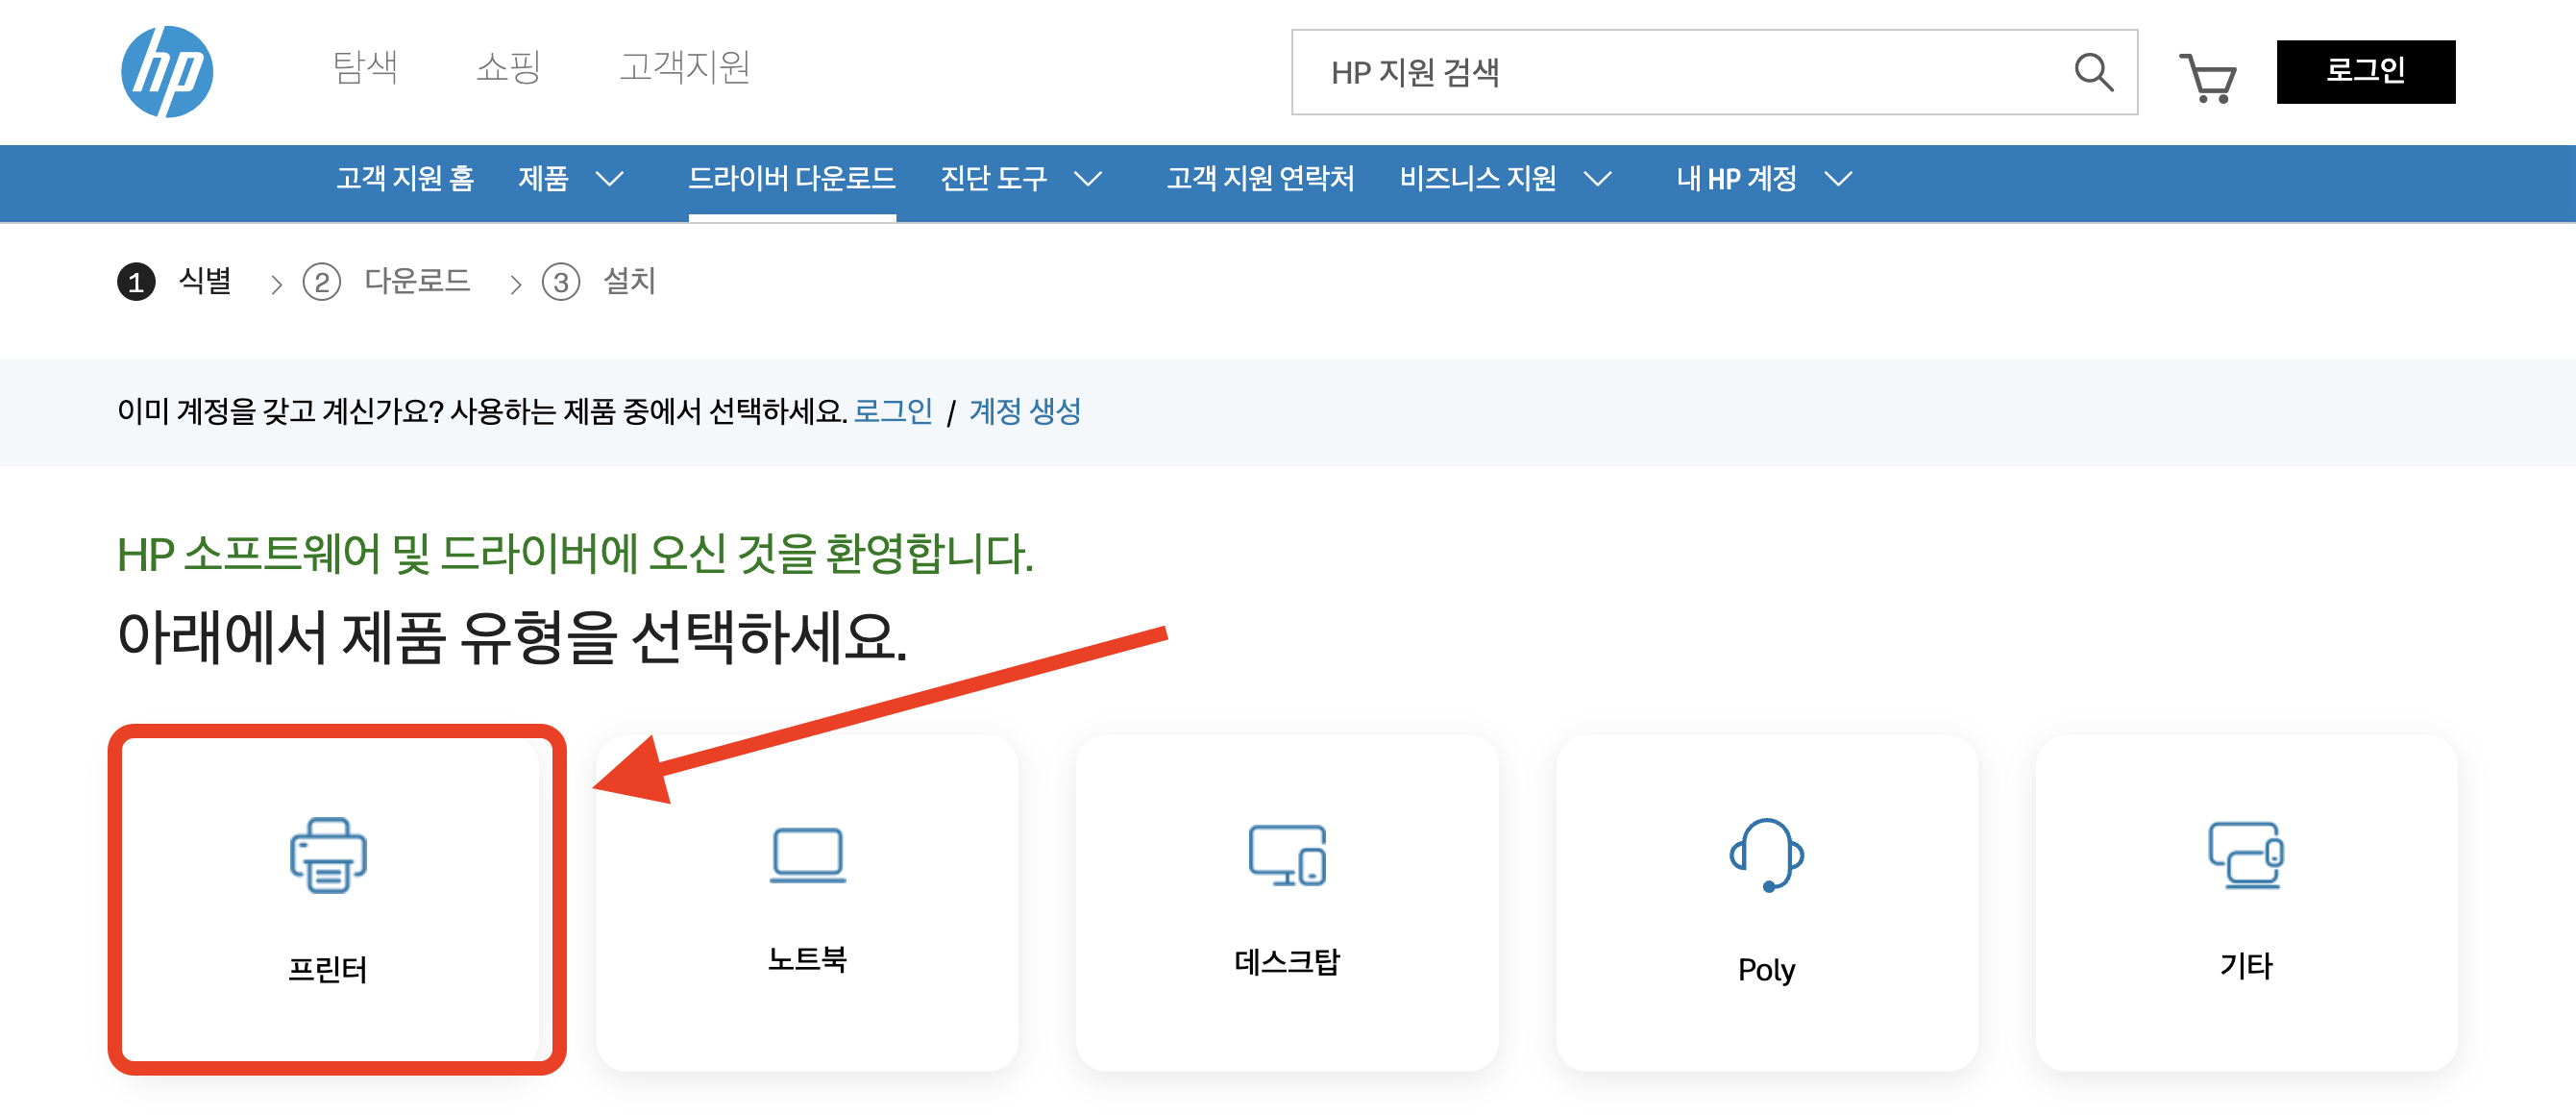The image size is (2576, 1115).
Task: Expand the 제품 dropdown menu
Action: point(568,180)
